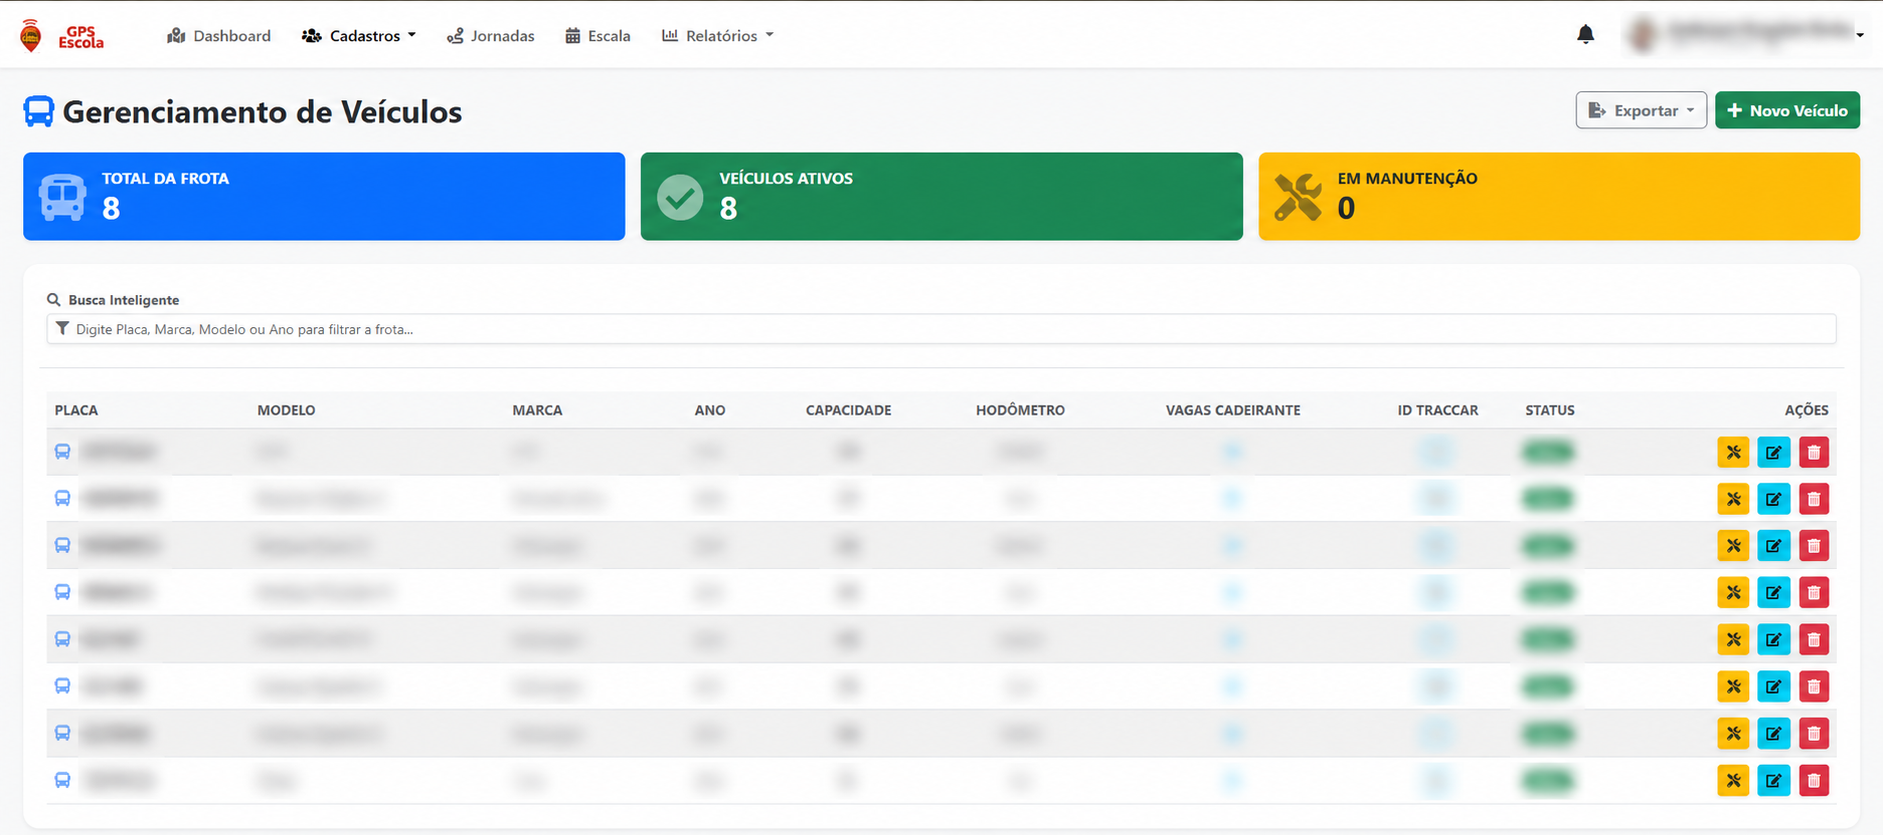Go to the Dashboard menu item

tap(219, 36)
